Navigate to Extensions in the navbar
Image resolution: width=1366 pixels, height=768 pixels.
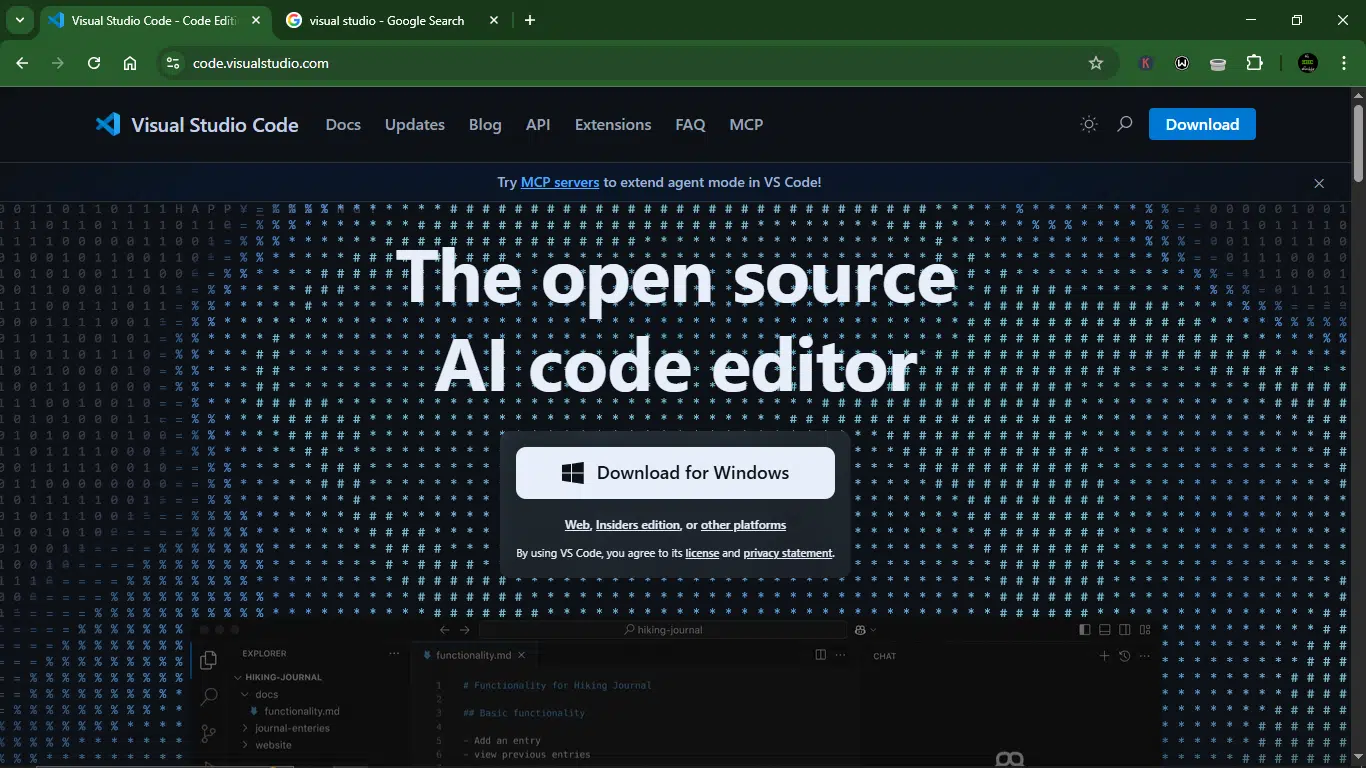[x=613, y=125]
